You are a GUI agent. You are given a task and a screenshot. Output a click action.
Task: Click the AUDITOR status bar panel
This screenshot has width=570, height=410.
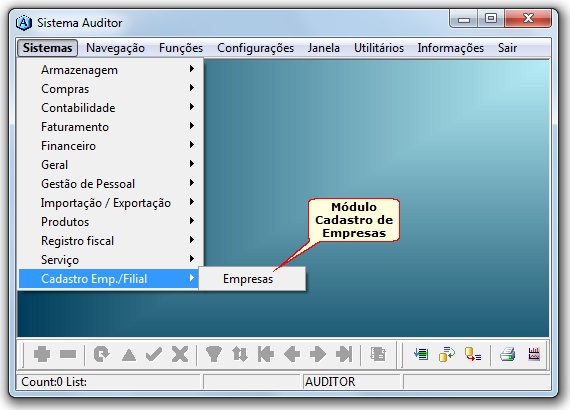(351, 382)
